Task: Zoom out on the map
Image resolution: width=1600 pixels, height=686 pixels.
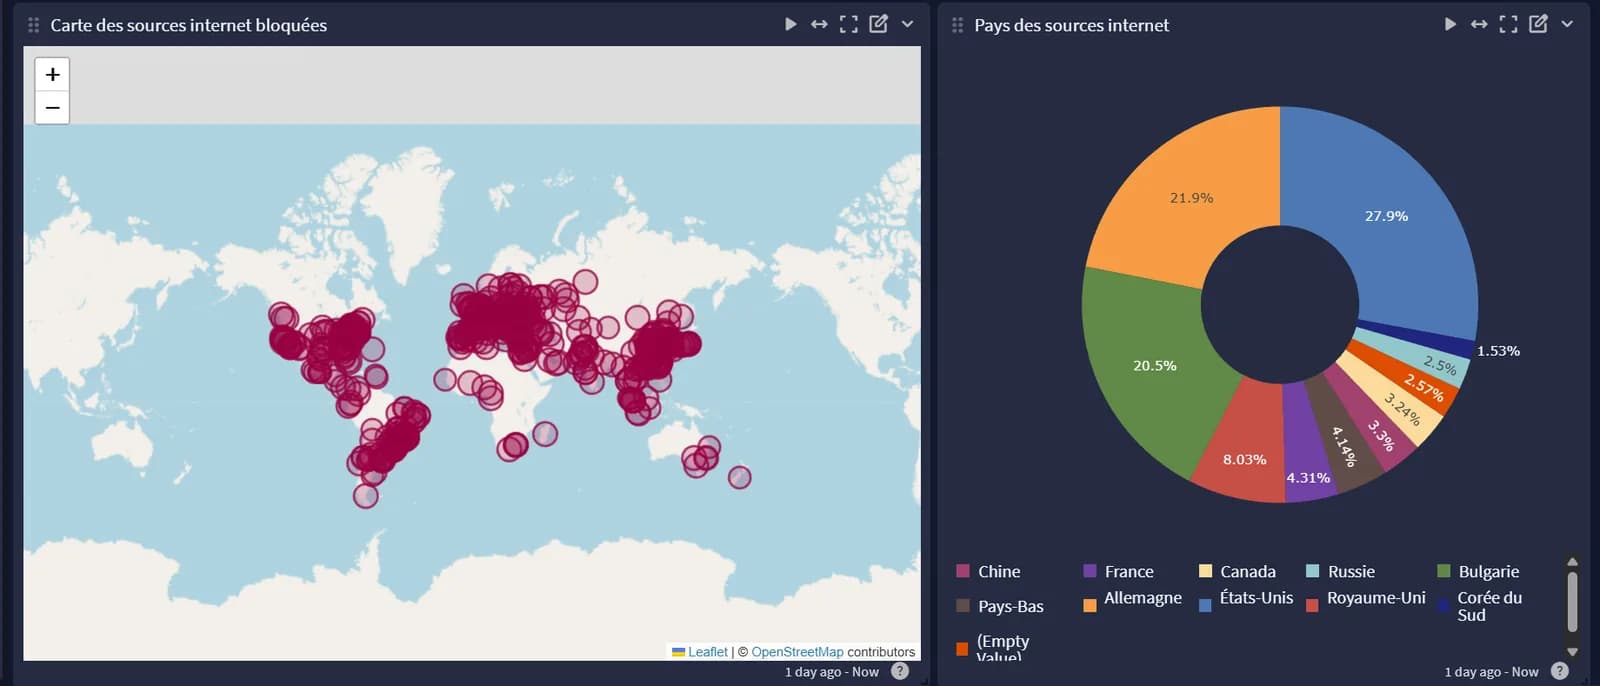Action: (x=52, y=108)
